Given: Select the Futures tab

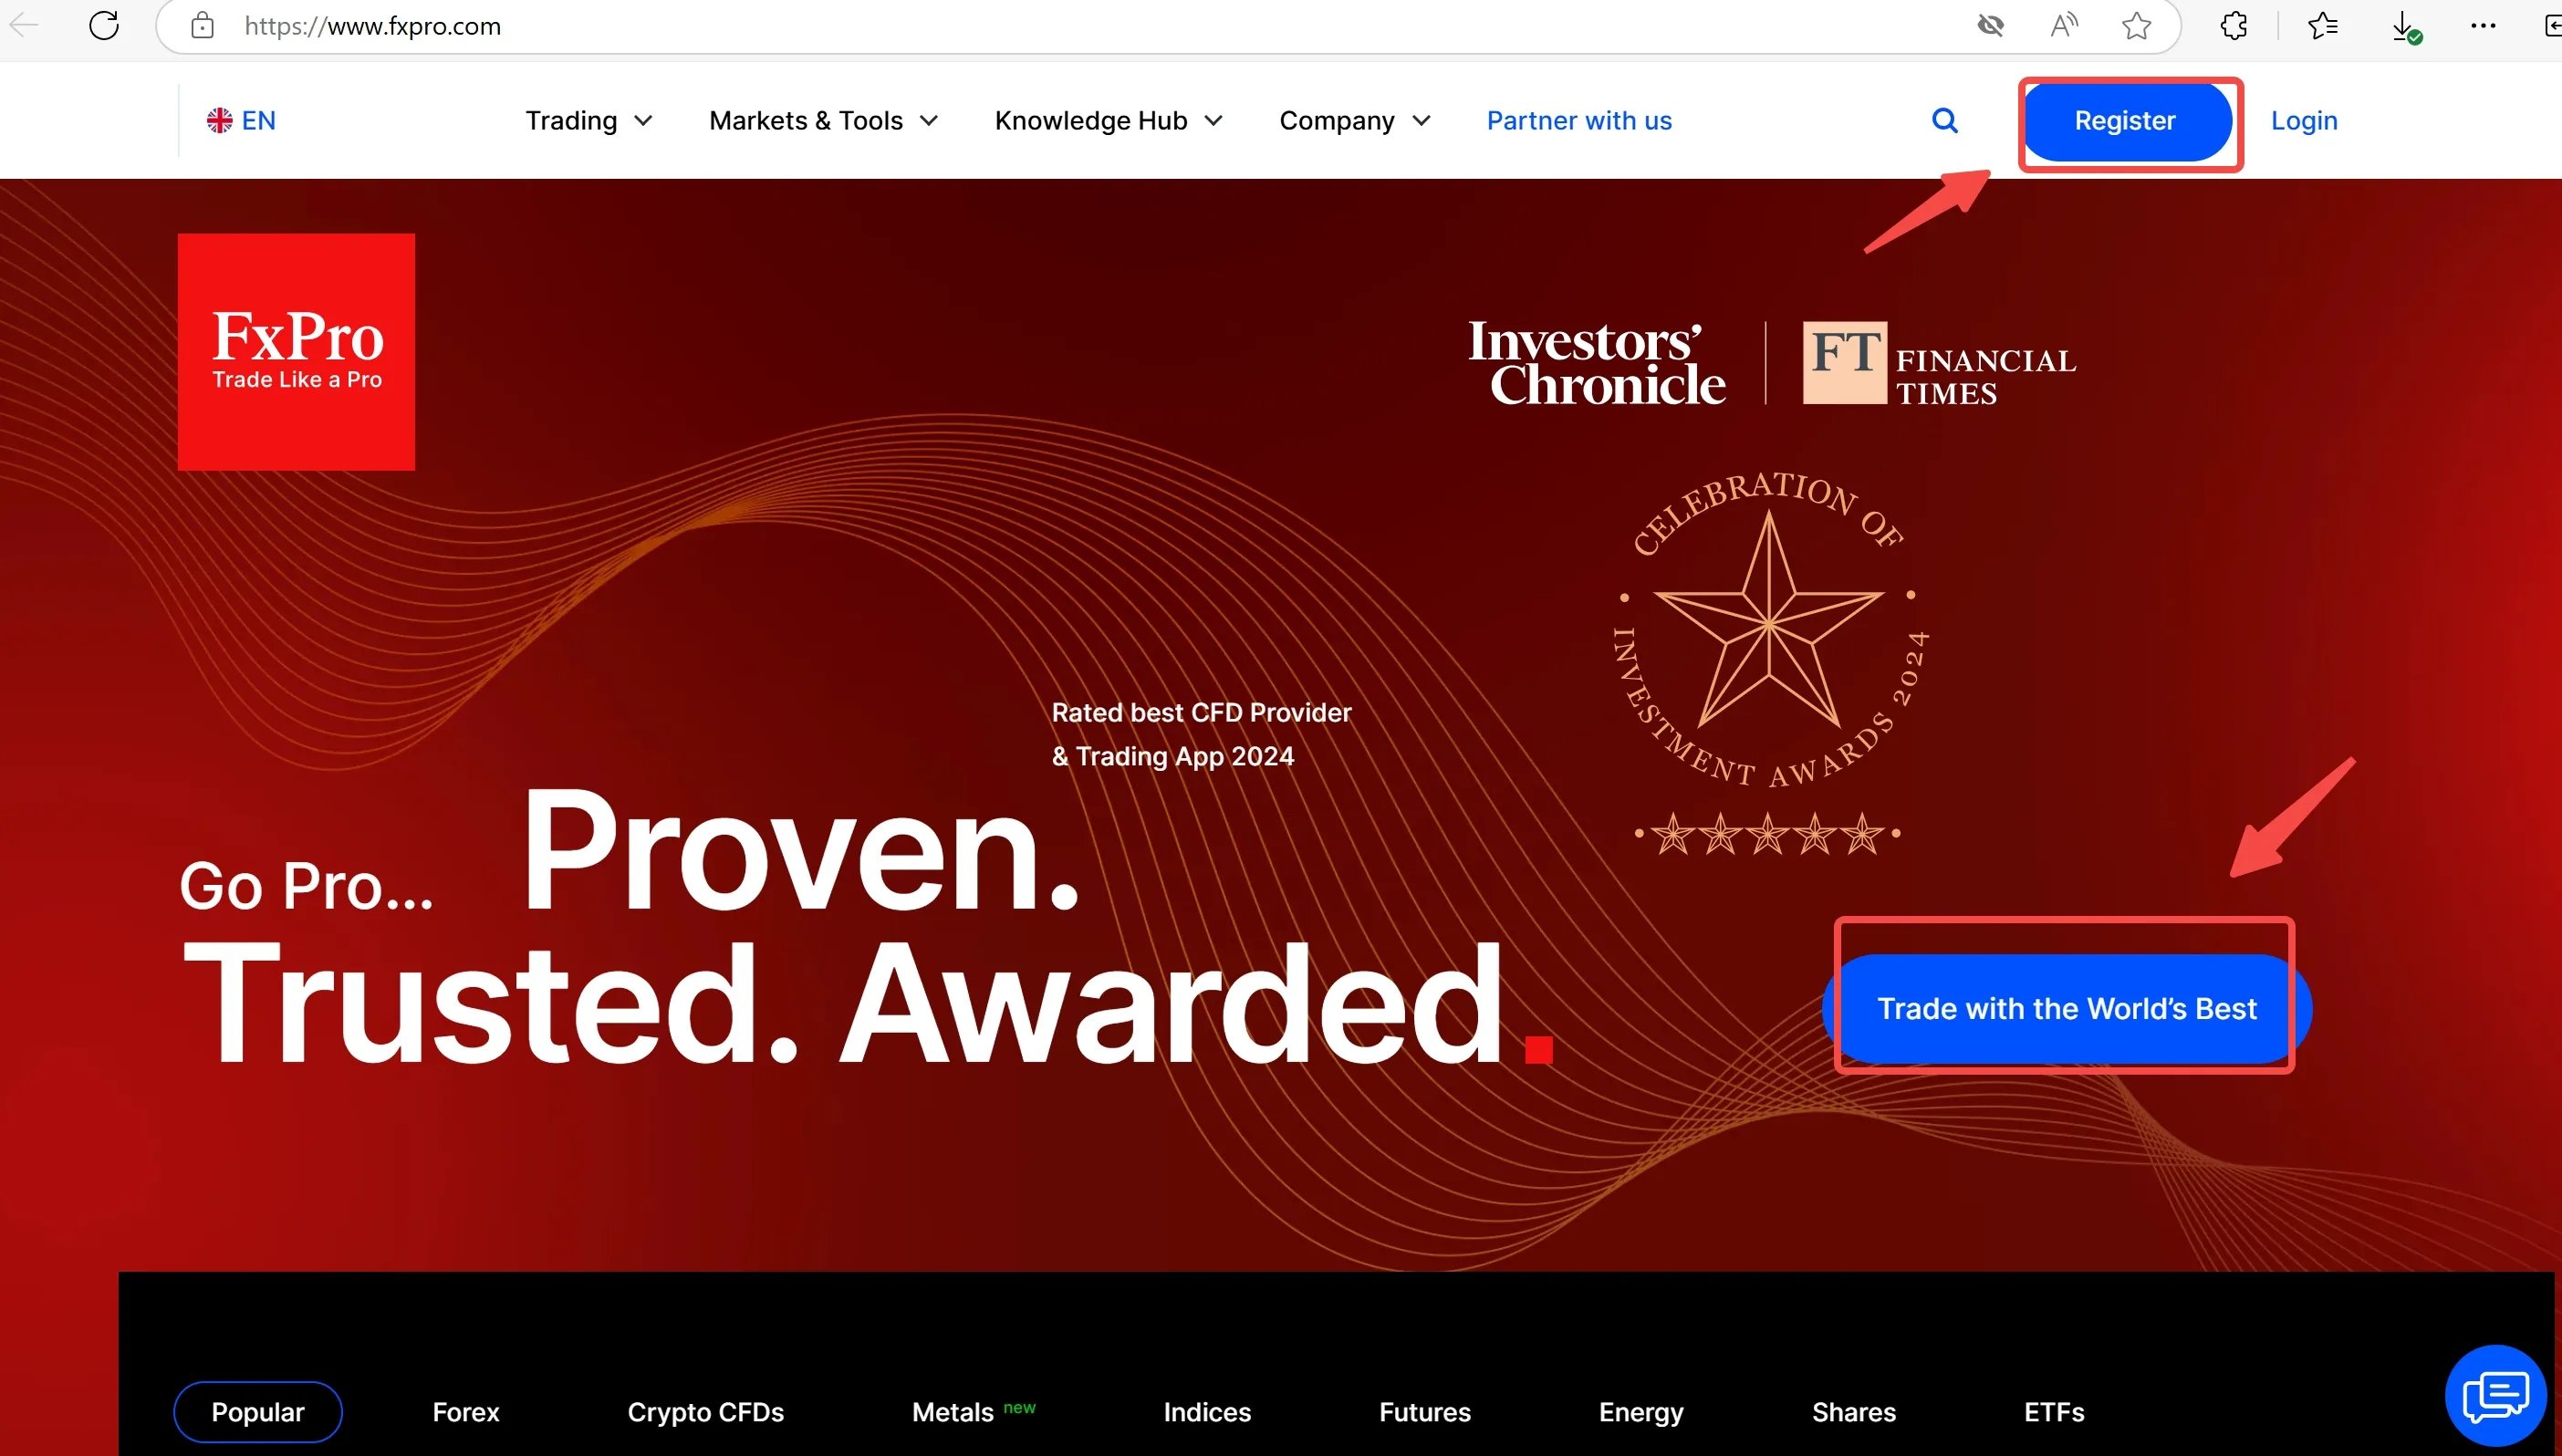Looking at the screenshot, I should (1425, 1412).
